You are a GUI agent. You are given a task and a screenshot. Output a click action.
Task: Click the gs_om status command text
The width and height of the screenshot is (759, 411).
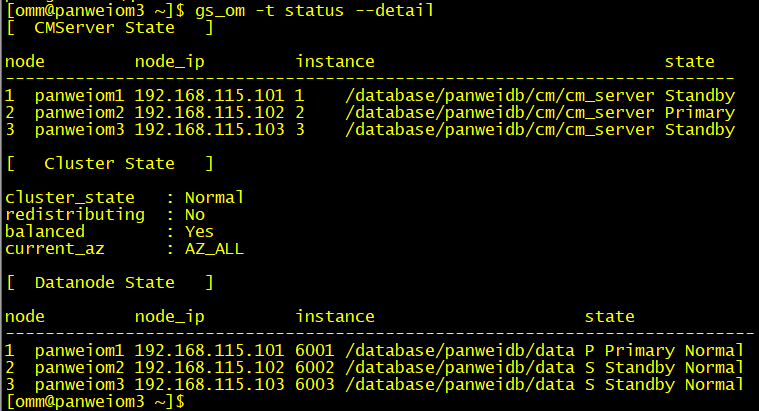(299, 10)
